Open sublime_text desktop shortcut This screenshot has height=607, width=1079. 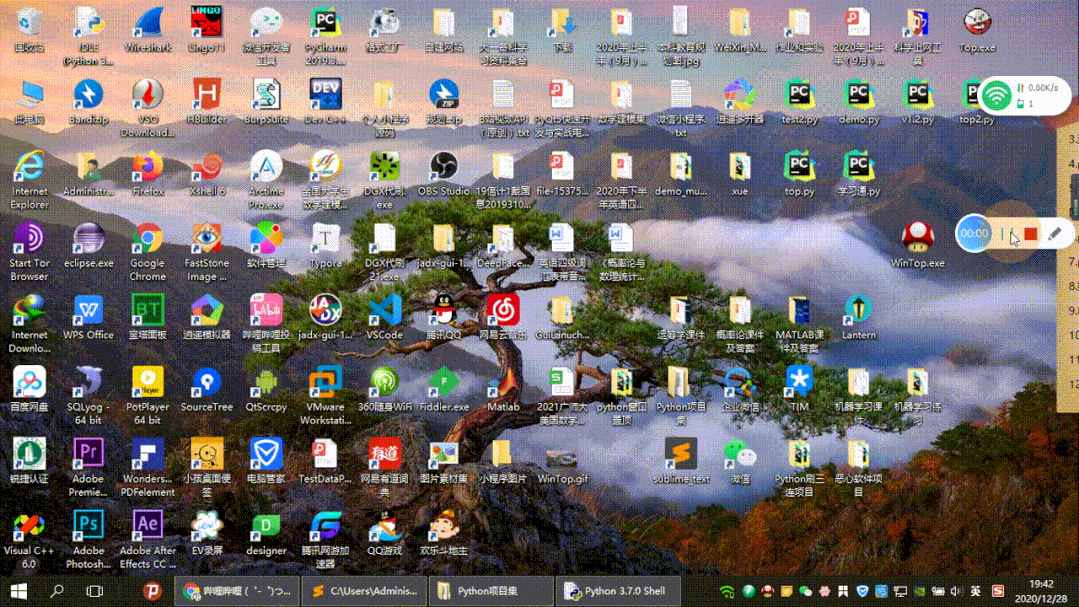coord(681,461)
